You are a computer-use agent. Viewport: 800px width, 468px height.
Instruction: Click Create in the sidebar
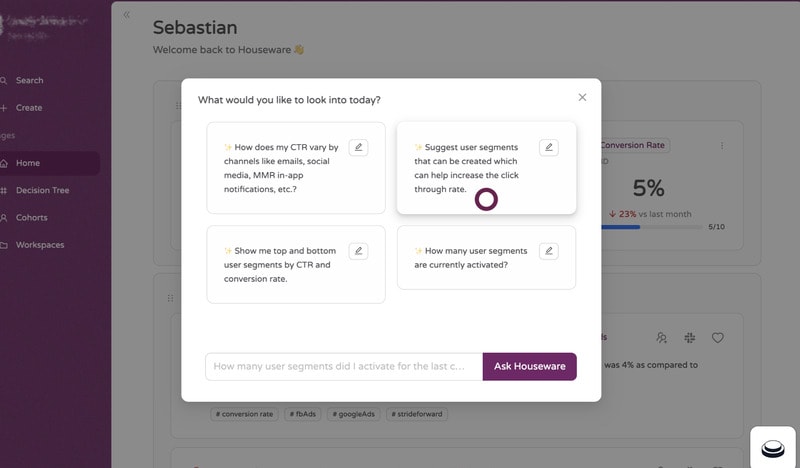28,107
